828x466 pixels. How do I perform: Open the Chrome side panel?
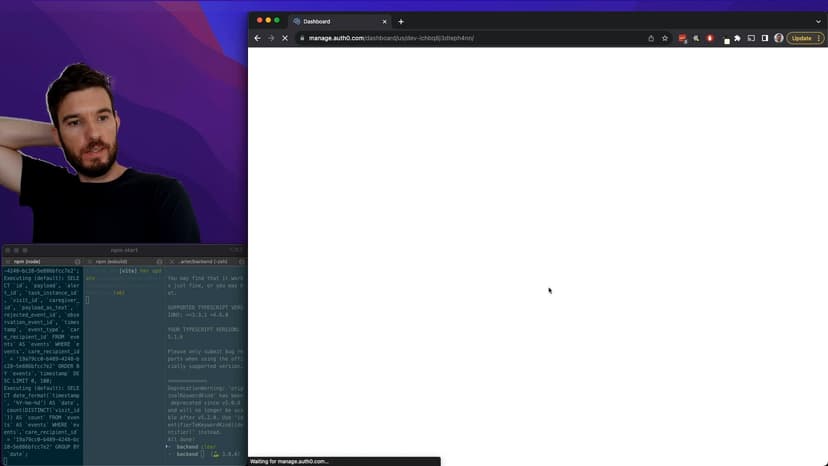point(765,38)
